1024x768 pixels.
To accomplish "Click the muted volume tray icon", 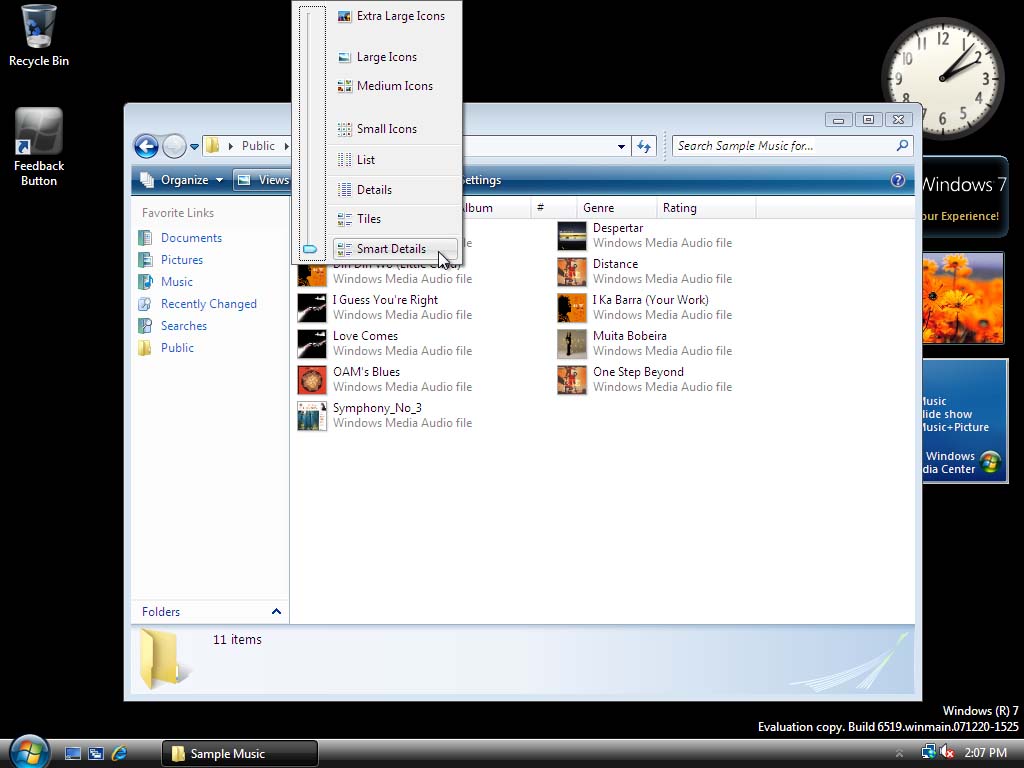I will click(948, 753).
